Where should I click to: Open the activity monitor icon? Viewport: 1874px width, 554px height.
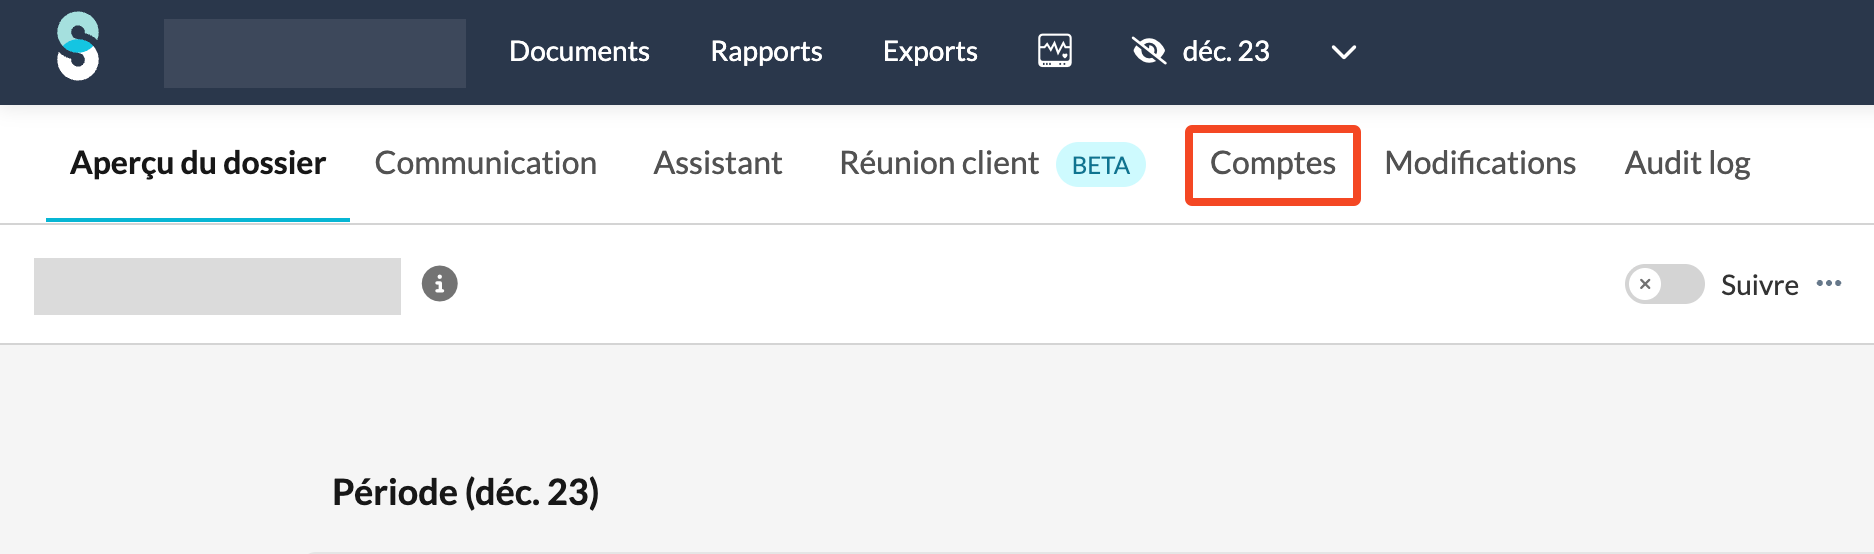click(1054, 50)
